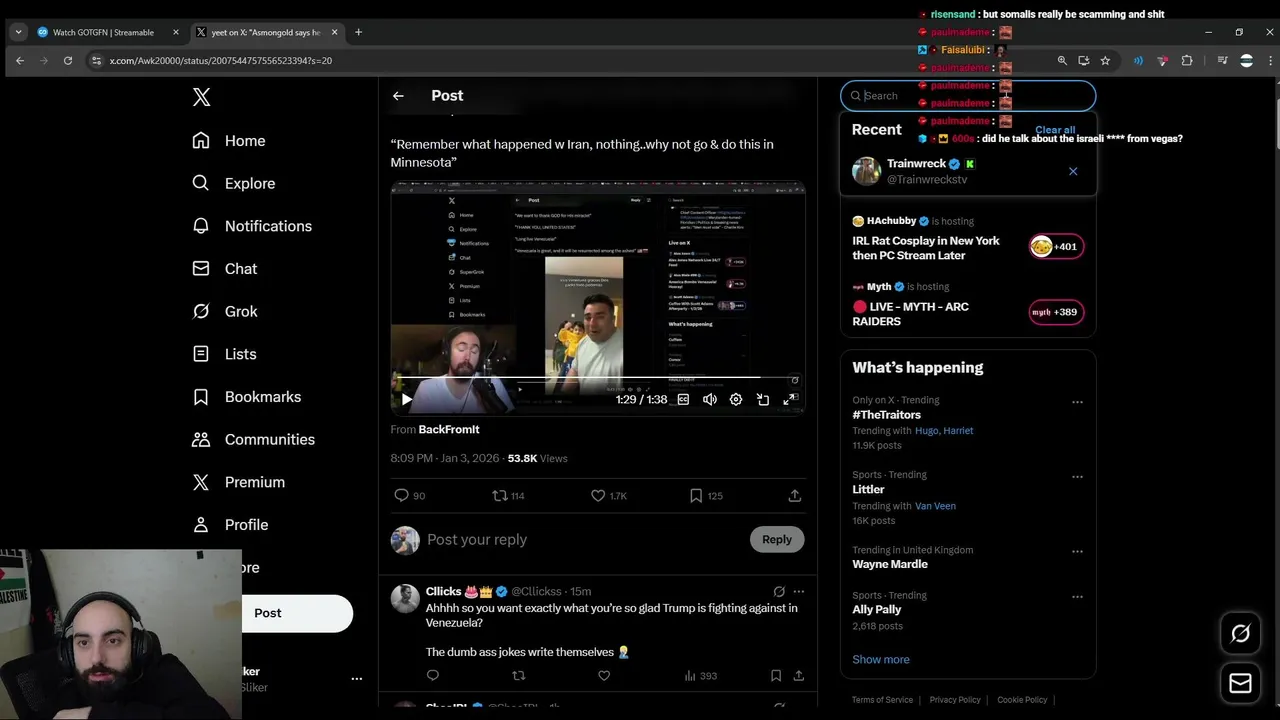This screenshot has width=1280, height=720.
Task: Open Cllicks profile name
Action: 443,591
